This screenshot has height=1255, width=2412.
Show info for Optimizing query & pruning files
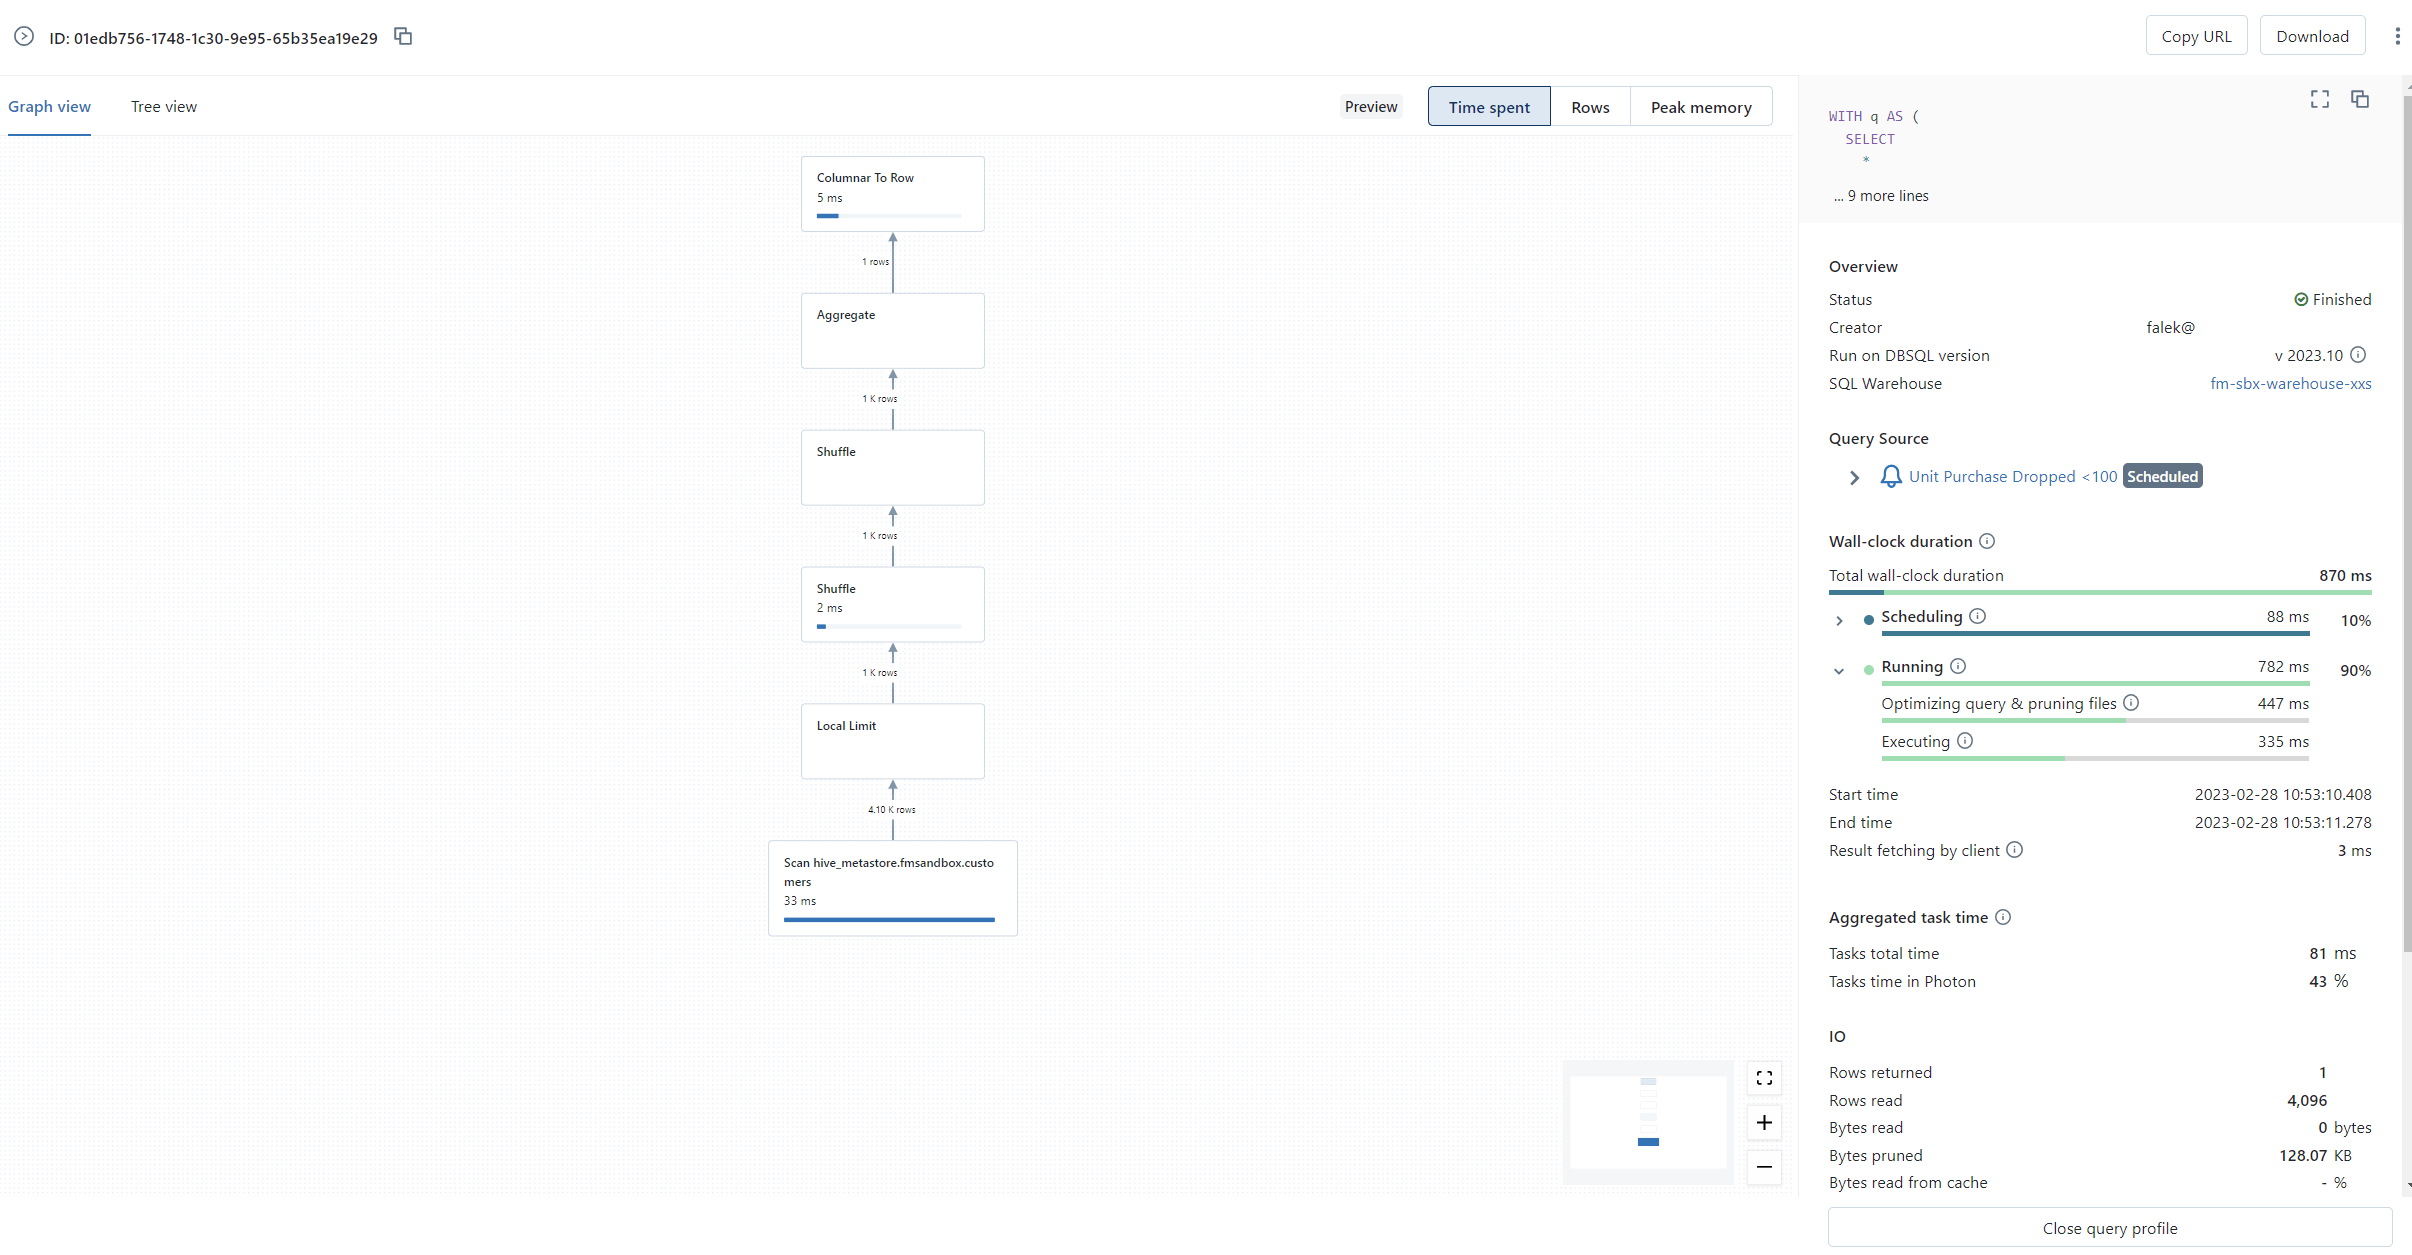(2133, 703)
